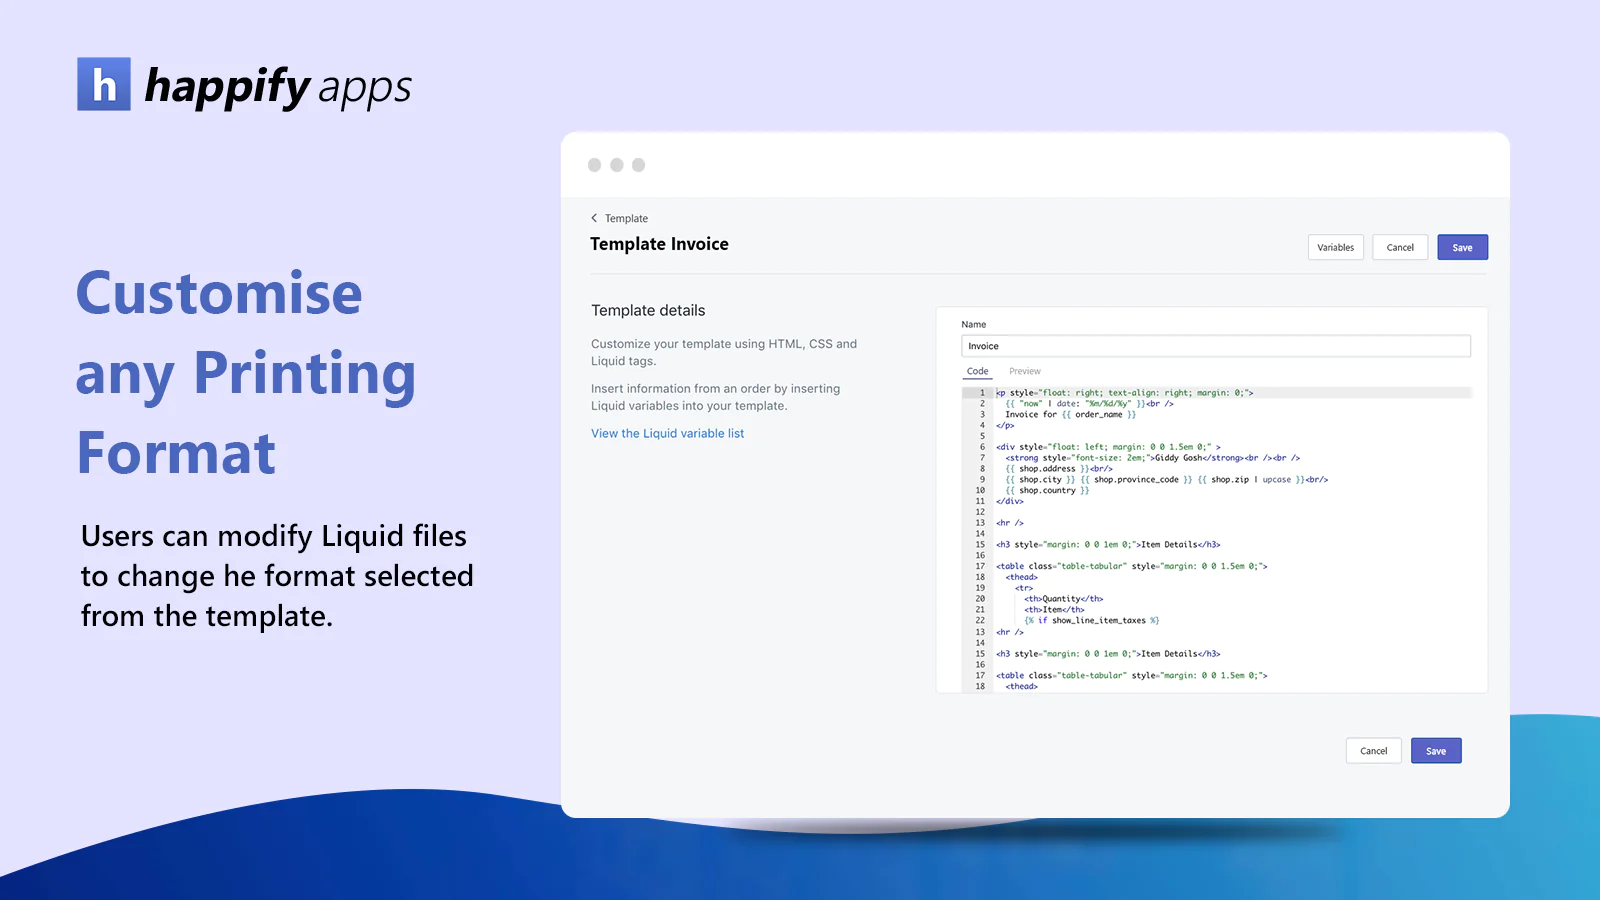Click the code line 'Invoice for {{ order_name }}'

pyautogui.click(x=1070, y=414)
